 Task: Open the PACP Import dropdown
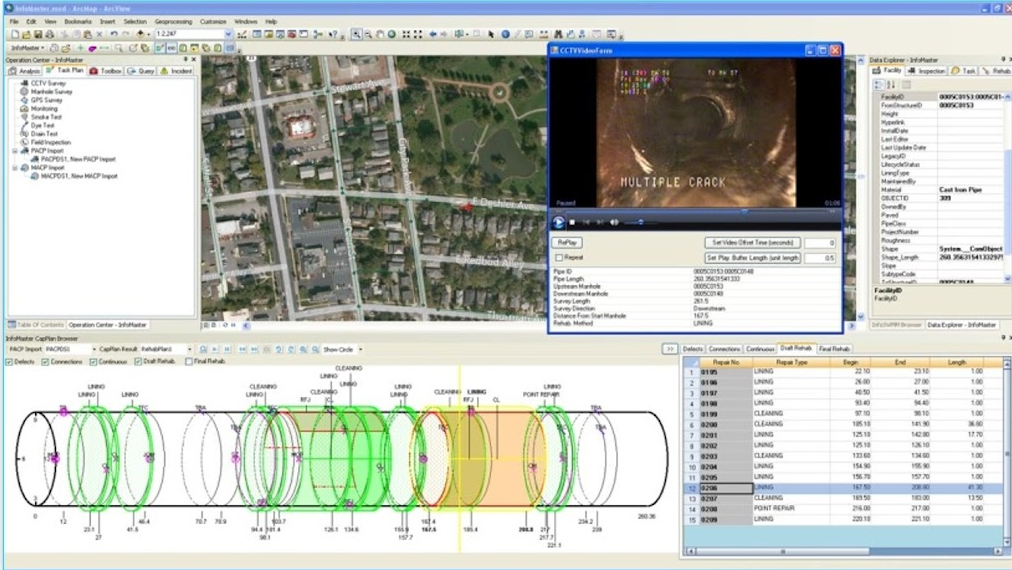(94, 349)
